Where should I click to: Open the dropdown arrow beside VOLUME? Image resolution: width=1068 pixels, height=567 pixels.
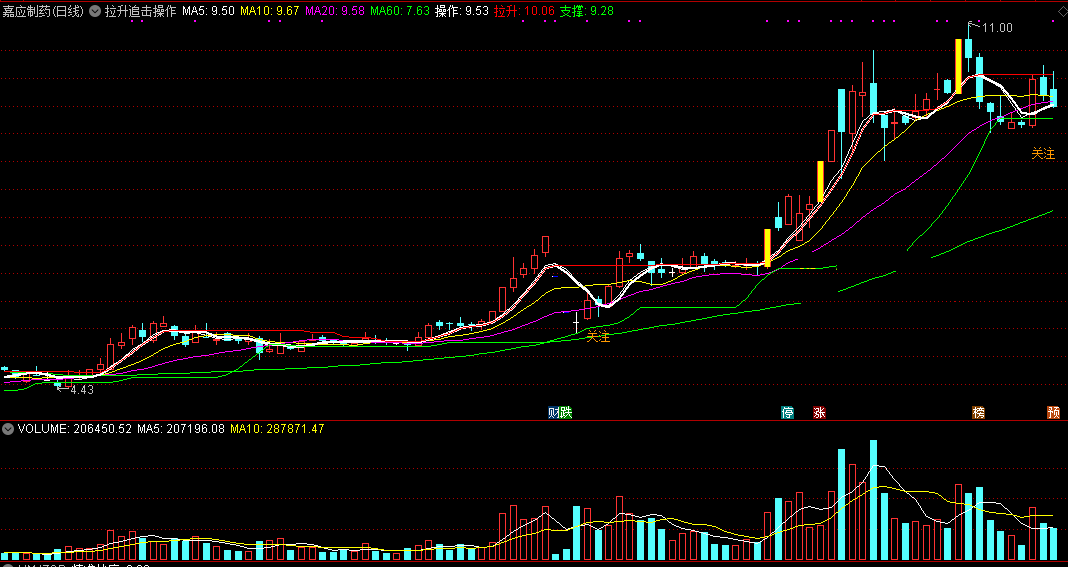pos(8,429)
